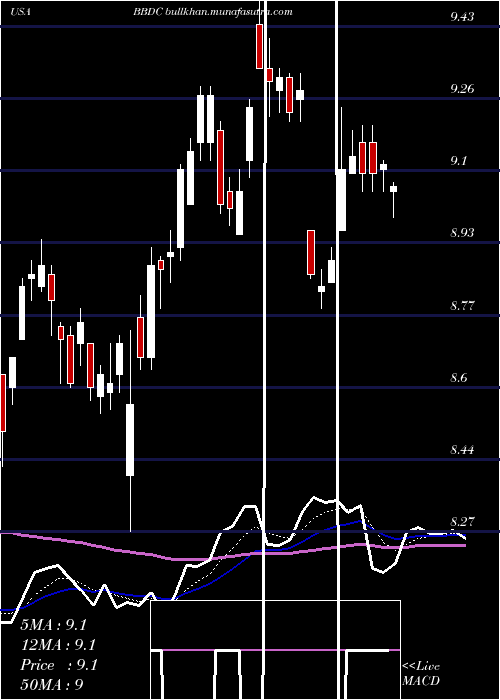Click the 9.1 price level label

459,161
